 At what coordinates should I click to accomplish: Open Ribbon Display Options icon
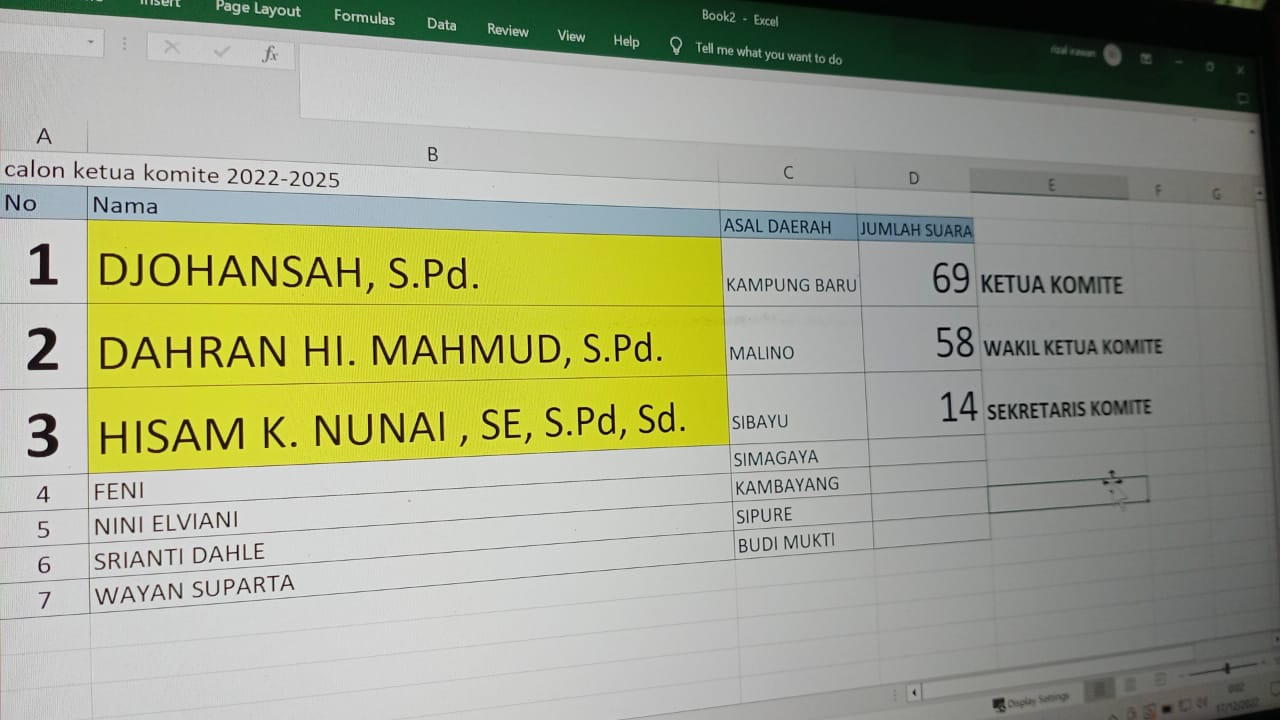pyautogui.click(x=1146, y=59)
